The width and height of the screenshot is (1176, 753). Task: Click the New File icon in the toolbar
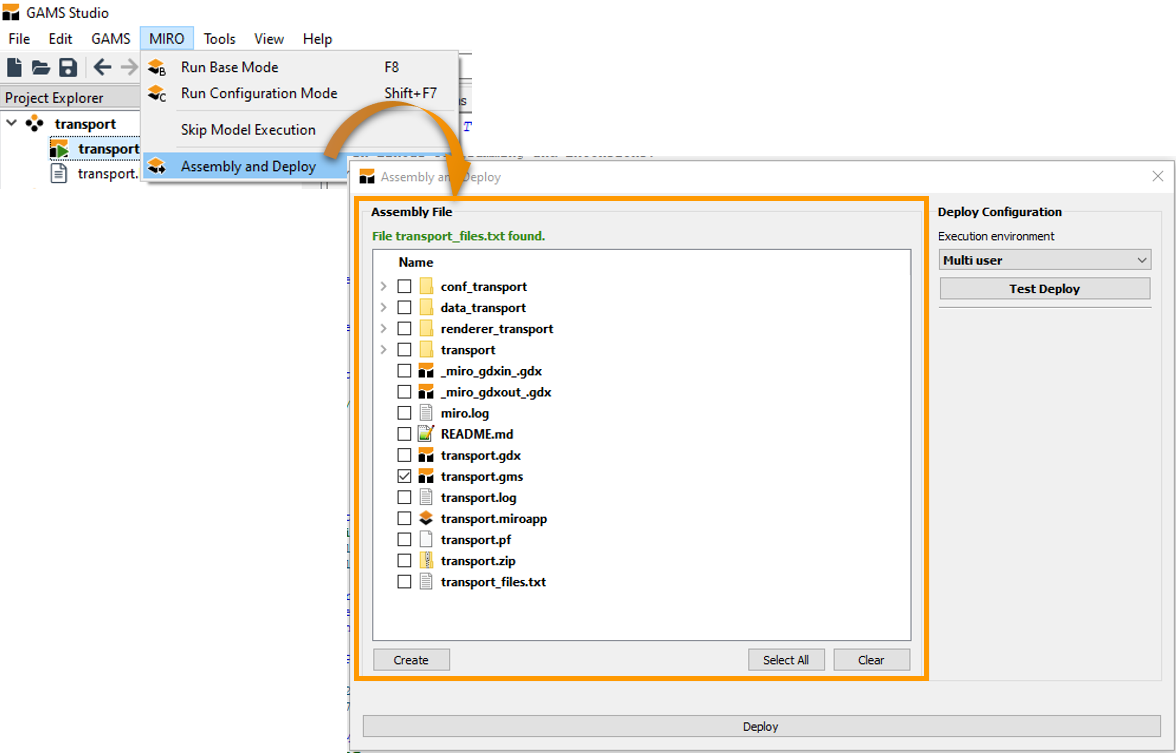point(13,67)
